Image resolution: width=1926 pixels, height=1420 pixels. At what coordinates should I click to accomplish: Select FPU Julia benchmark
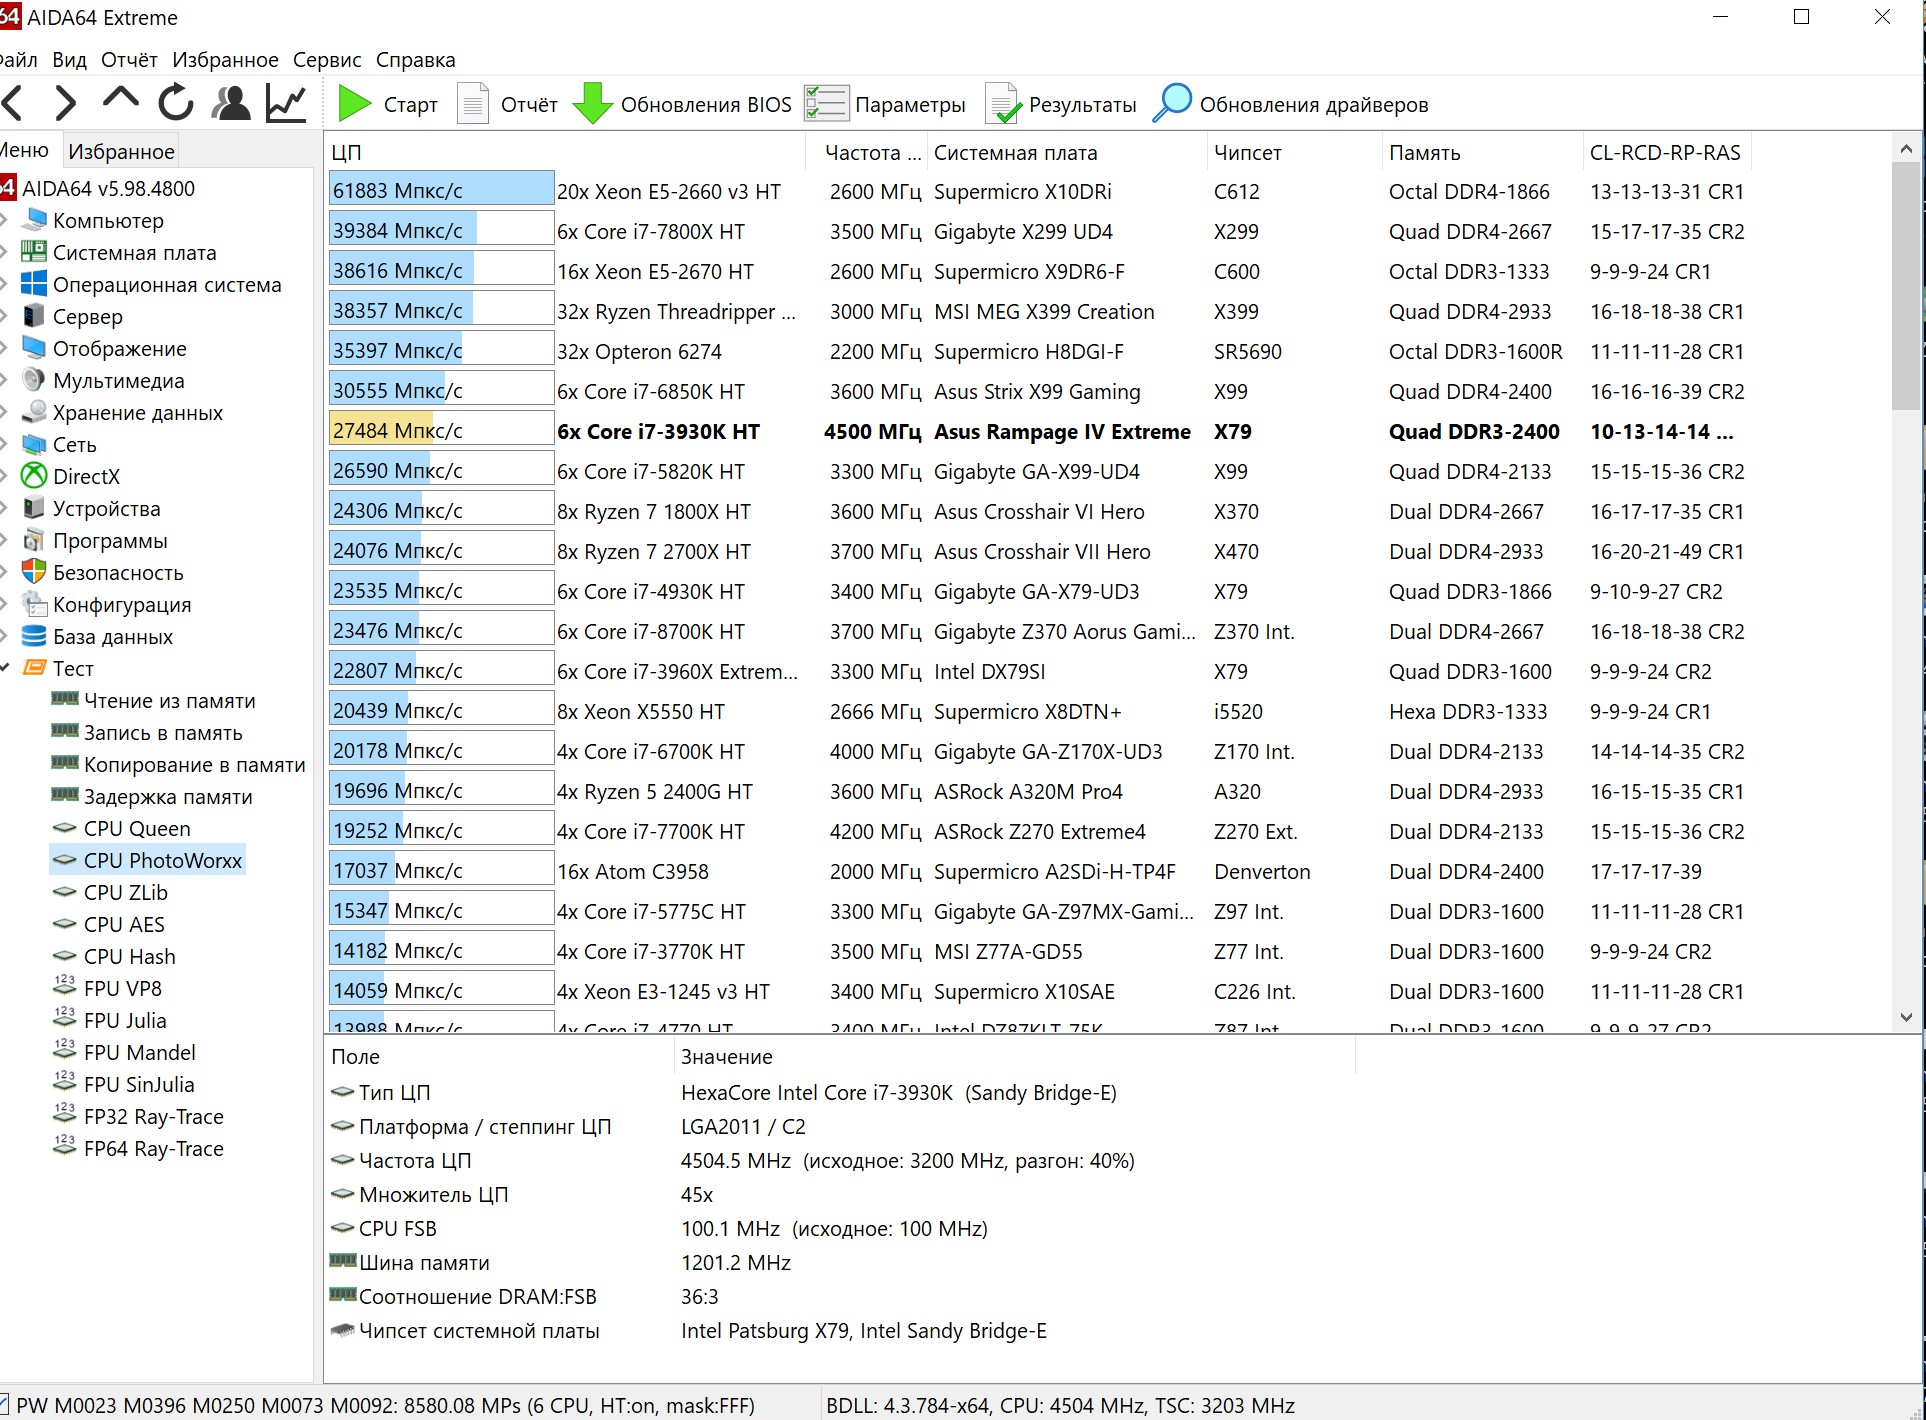pyautogui.click(x=125, y=1020)
